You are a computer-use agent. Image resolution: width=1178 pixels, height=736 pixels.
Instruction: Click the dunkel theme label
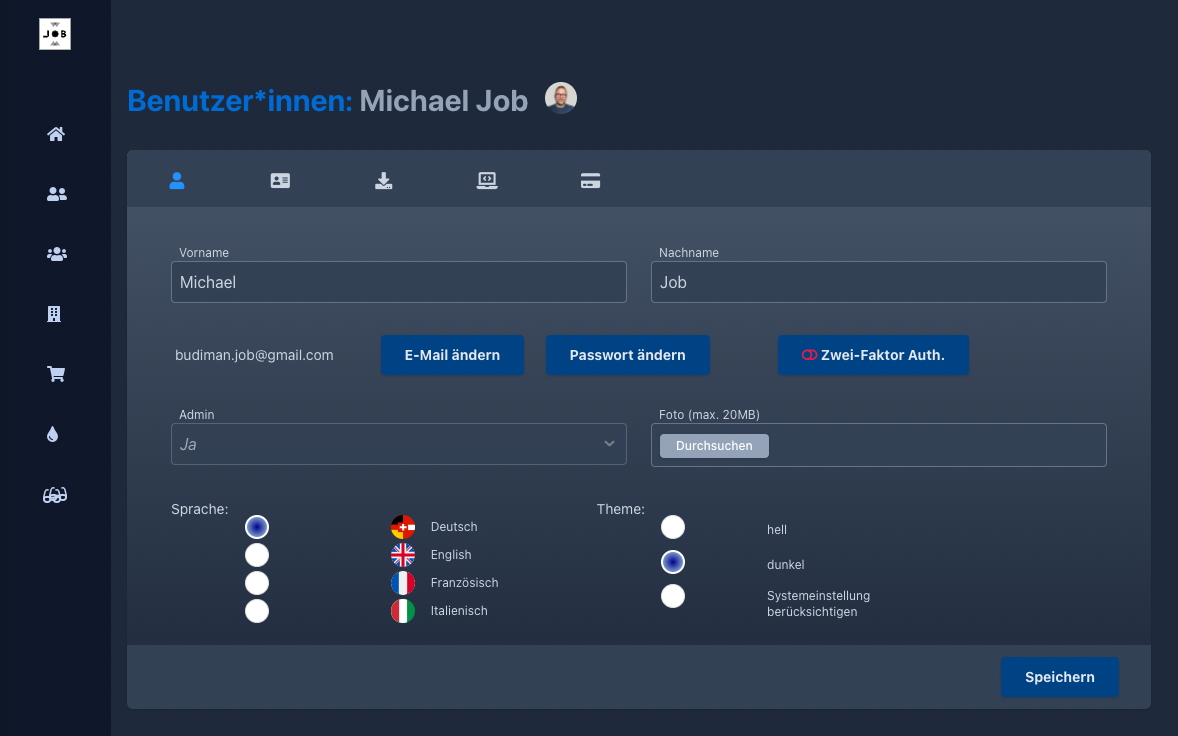tap(786, 565)
